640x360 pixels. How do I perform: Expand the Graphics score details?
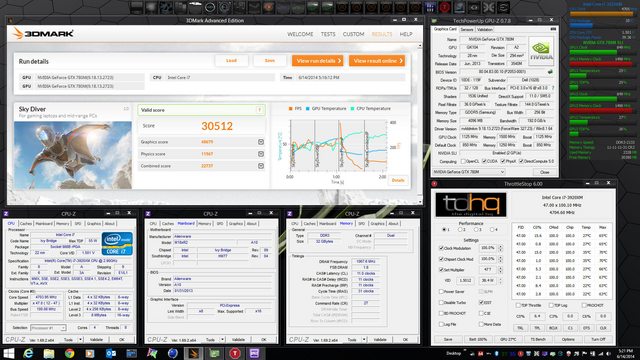[x=261, y=142]
